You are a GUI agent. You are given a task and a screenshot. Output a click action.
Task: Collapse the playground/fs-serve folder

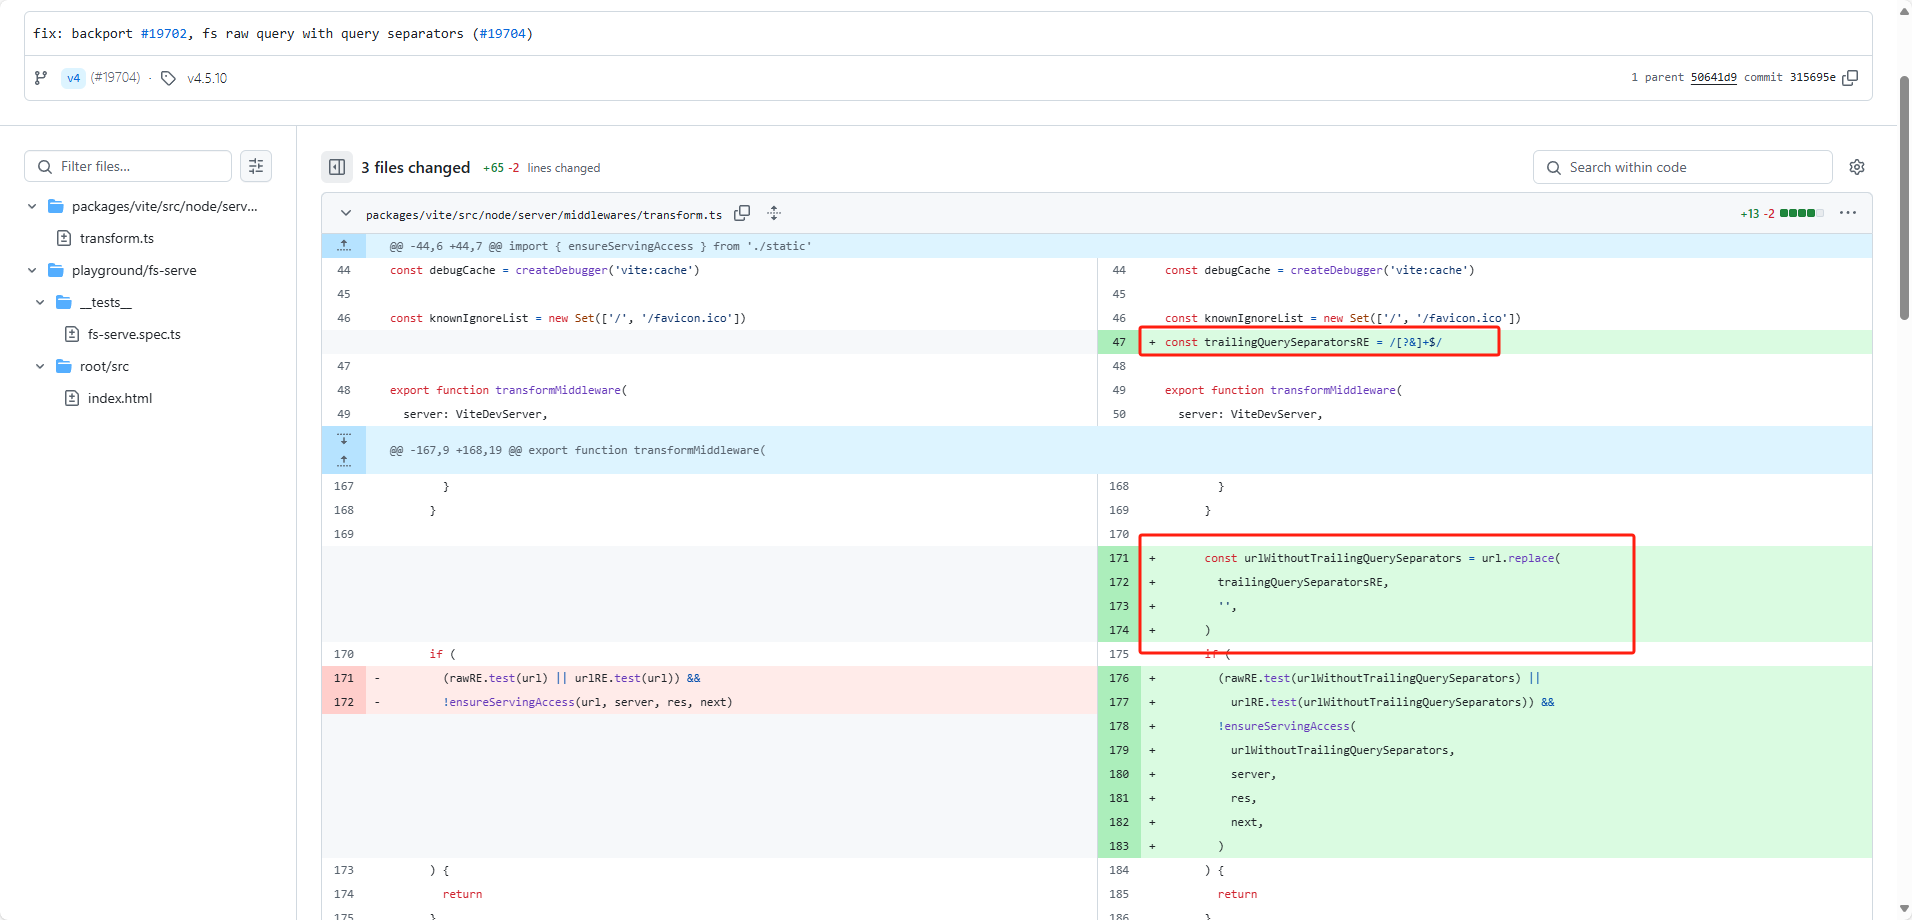point(32,270)
